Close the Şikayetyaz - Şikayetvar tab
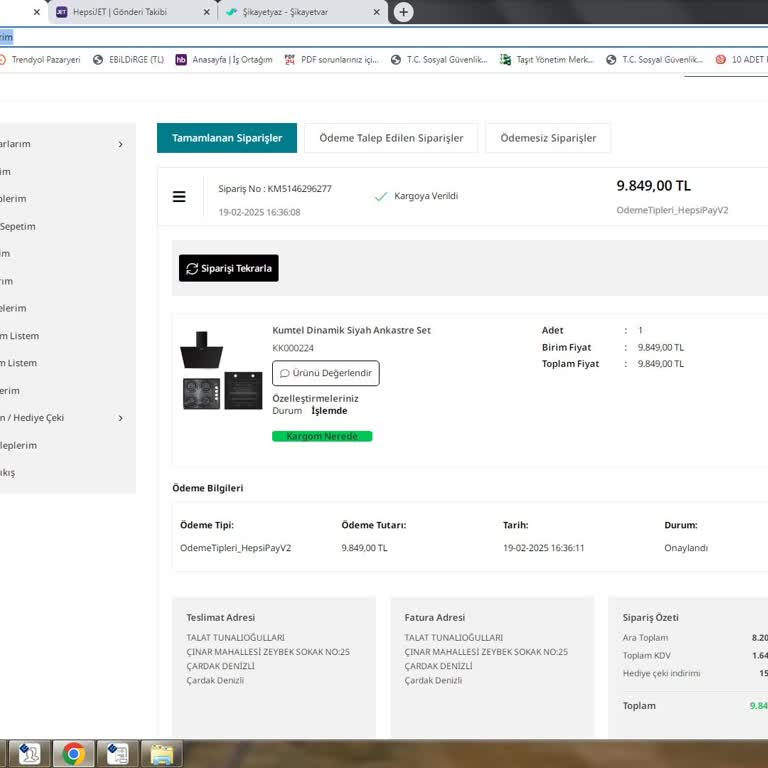 [x=376, y=12]
